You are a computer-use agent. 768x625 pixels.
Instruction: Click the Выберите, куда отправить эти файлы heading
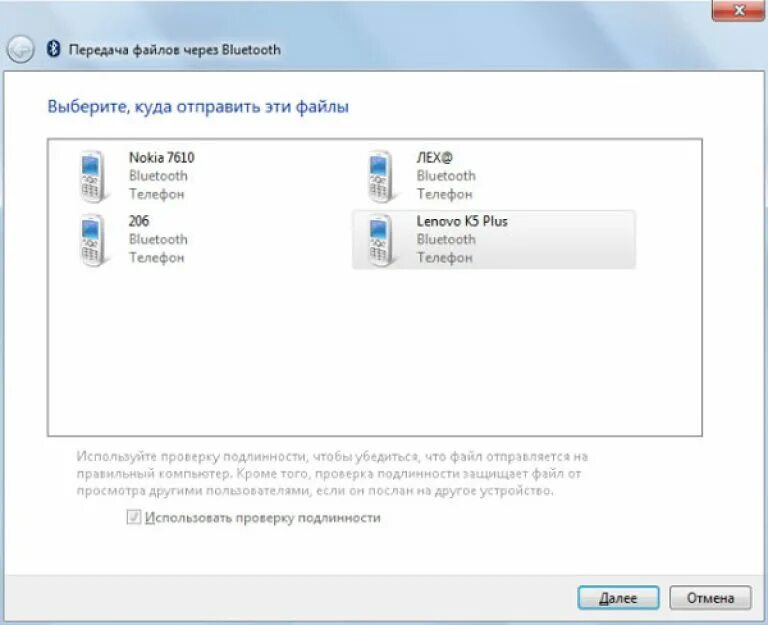[x=198, y=106]
